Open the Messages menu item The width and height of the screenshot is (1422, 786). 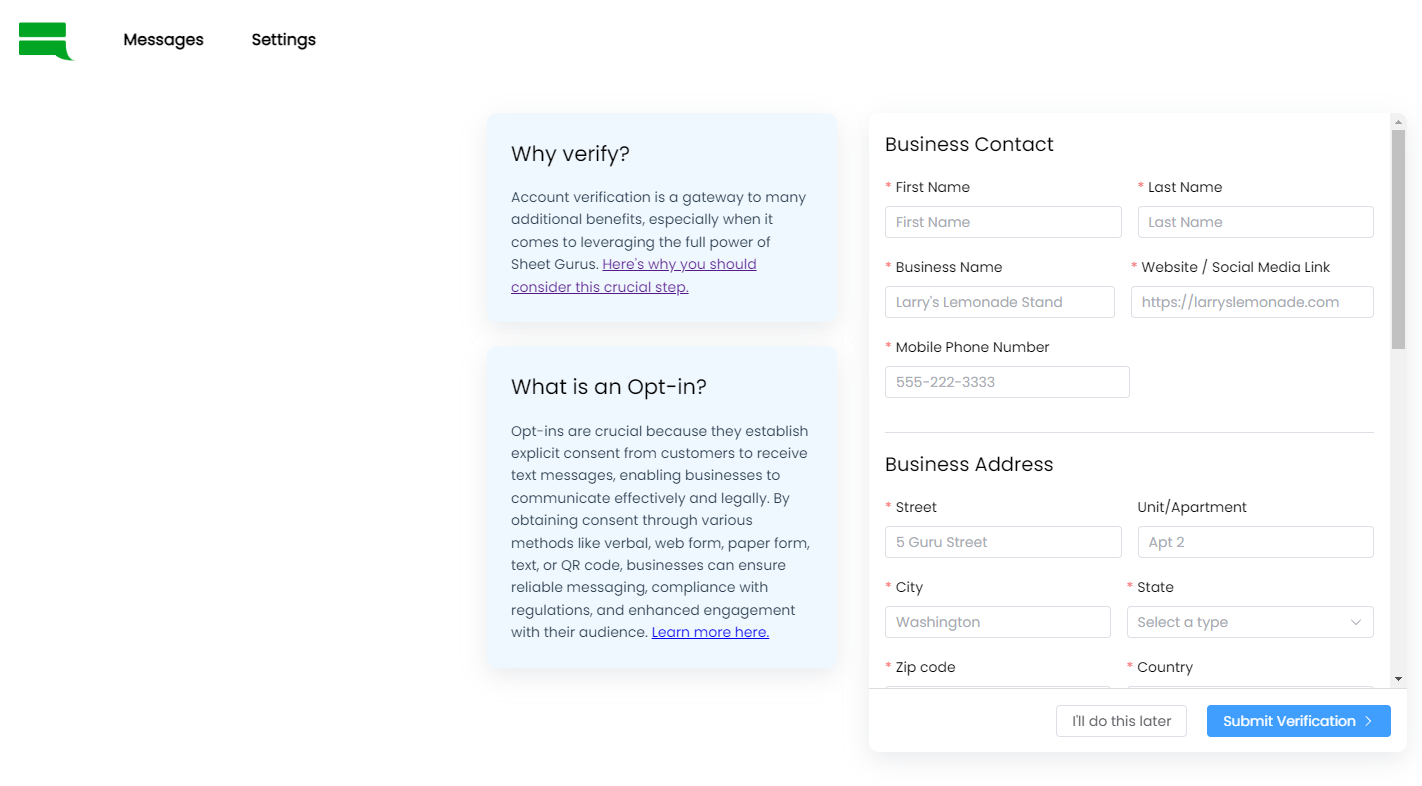[163, 40]
